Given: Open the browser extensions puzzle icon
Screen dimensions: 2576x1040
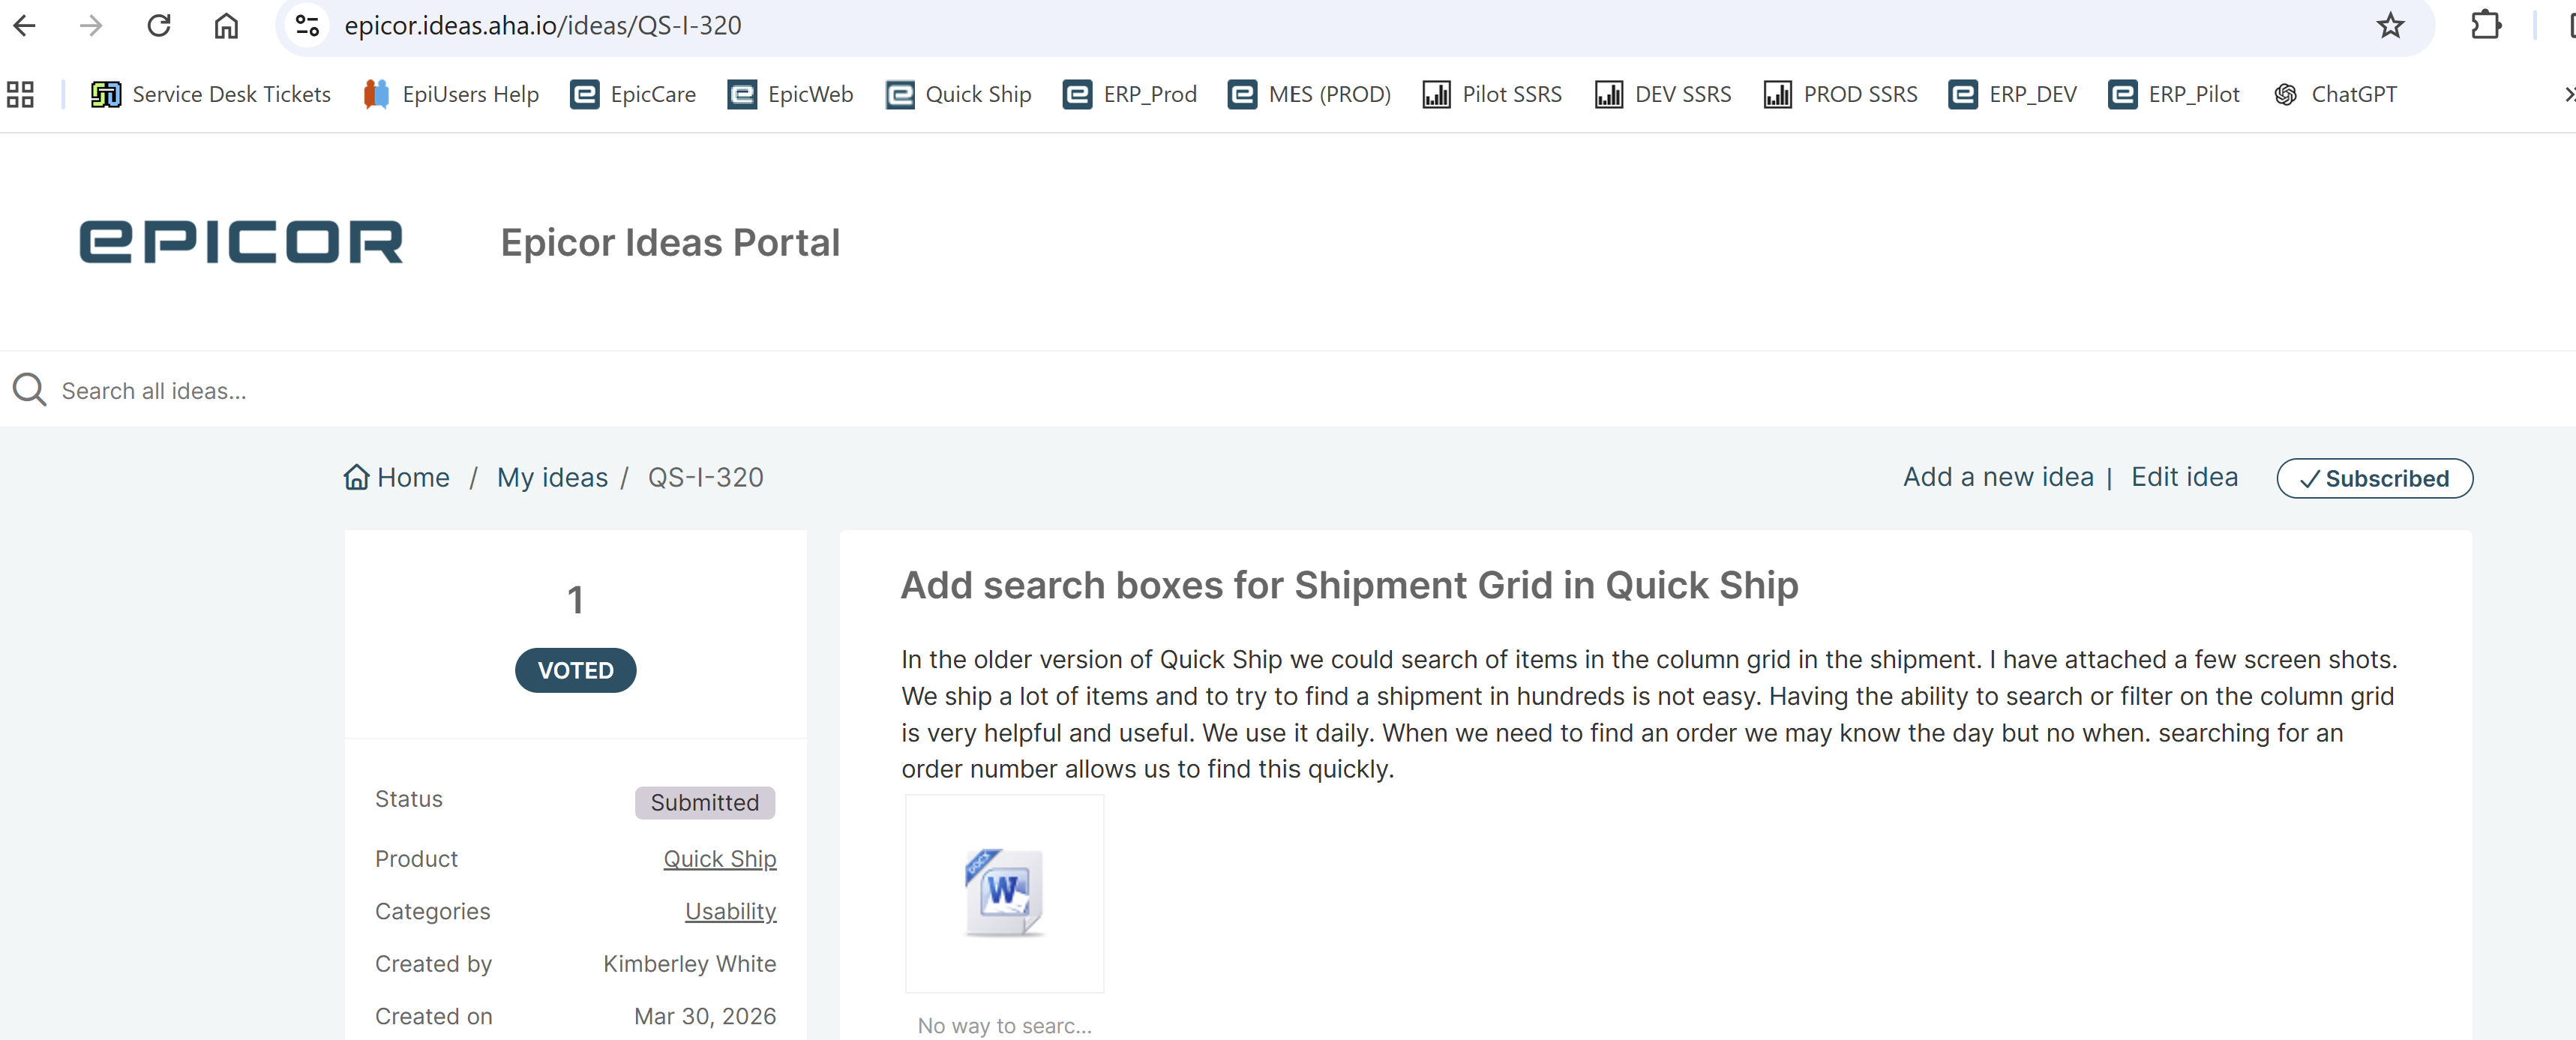Looking at the screenshot, I should (2486, 26).
